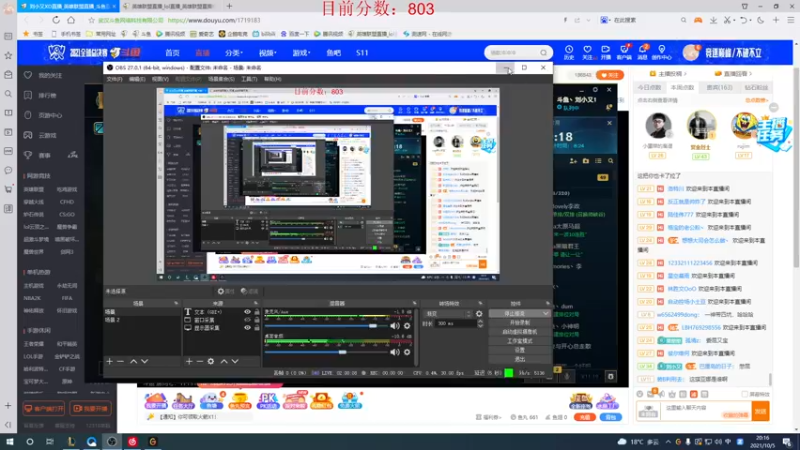Open 帮助(H) menu in OBS

pyautogui.click(x=272, y=79)
